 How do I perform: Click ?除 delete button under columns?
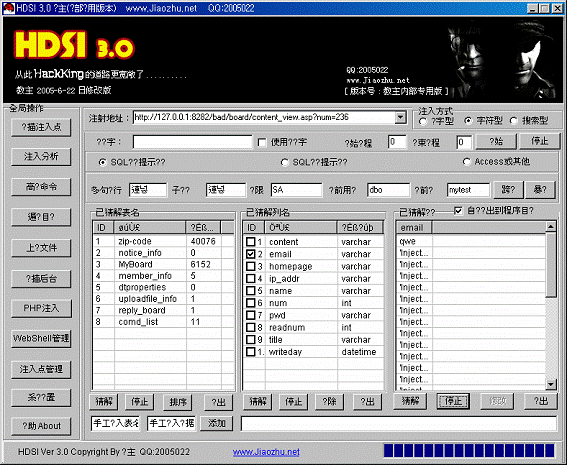pos(329,401)
